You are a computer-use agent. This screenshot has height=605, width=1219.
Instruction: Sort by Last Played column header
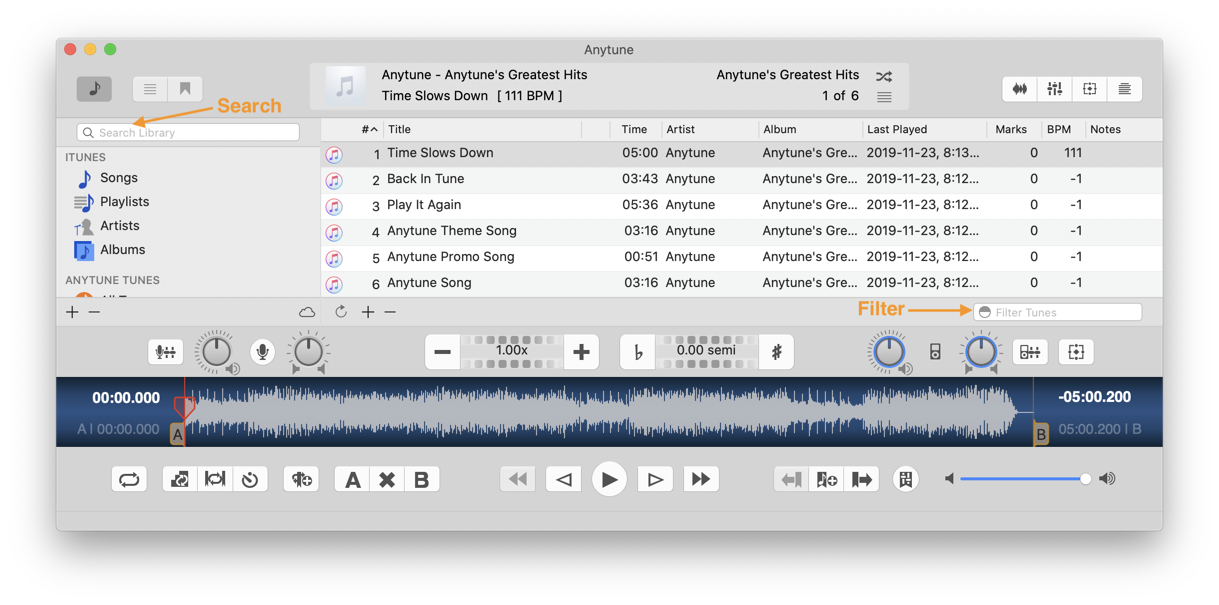pos(897,129)
